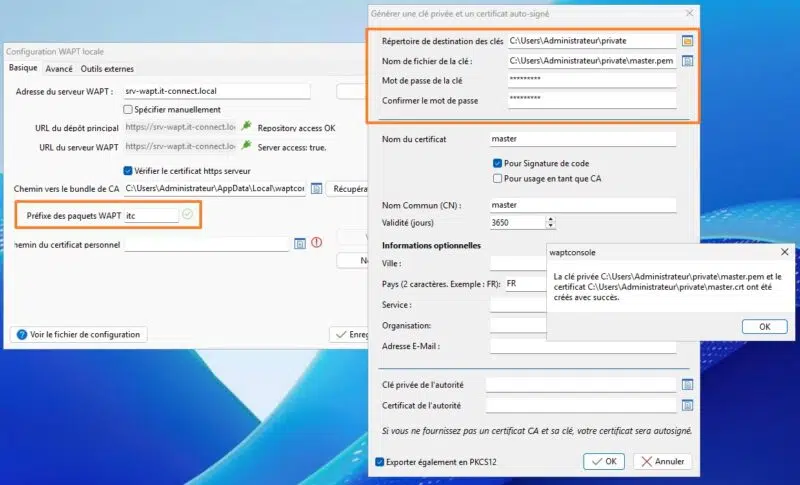Uncheck 'Pour Signature de code'
800x485 pixels.
pos(497,164)
